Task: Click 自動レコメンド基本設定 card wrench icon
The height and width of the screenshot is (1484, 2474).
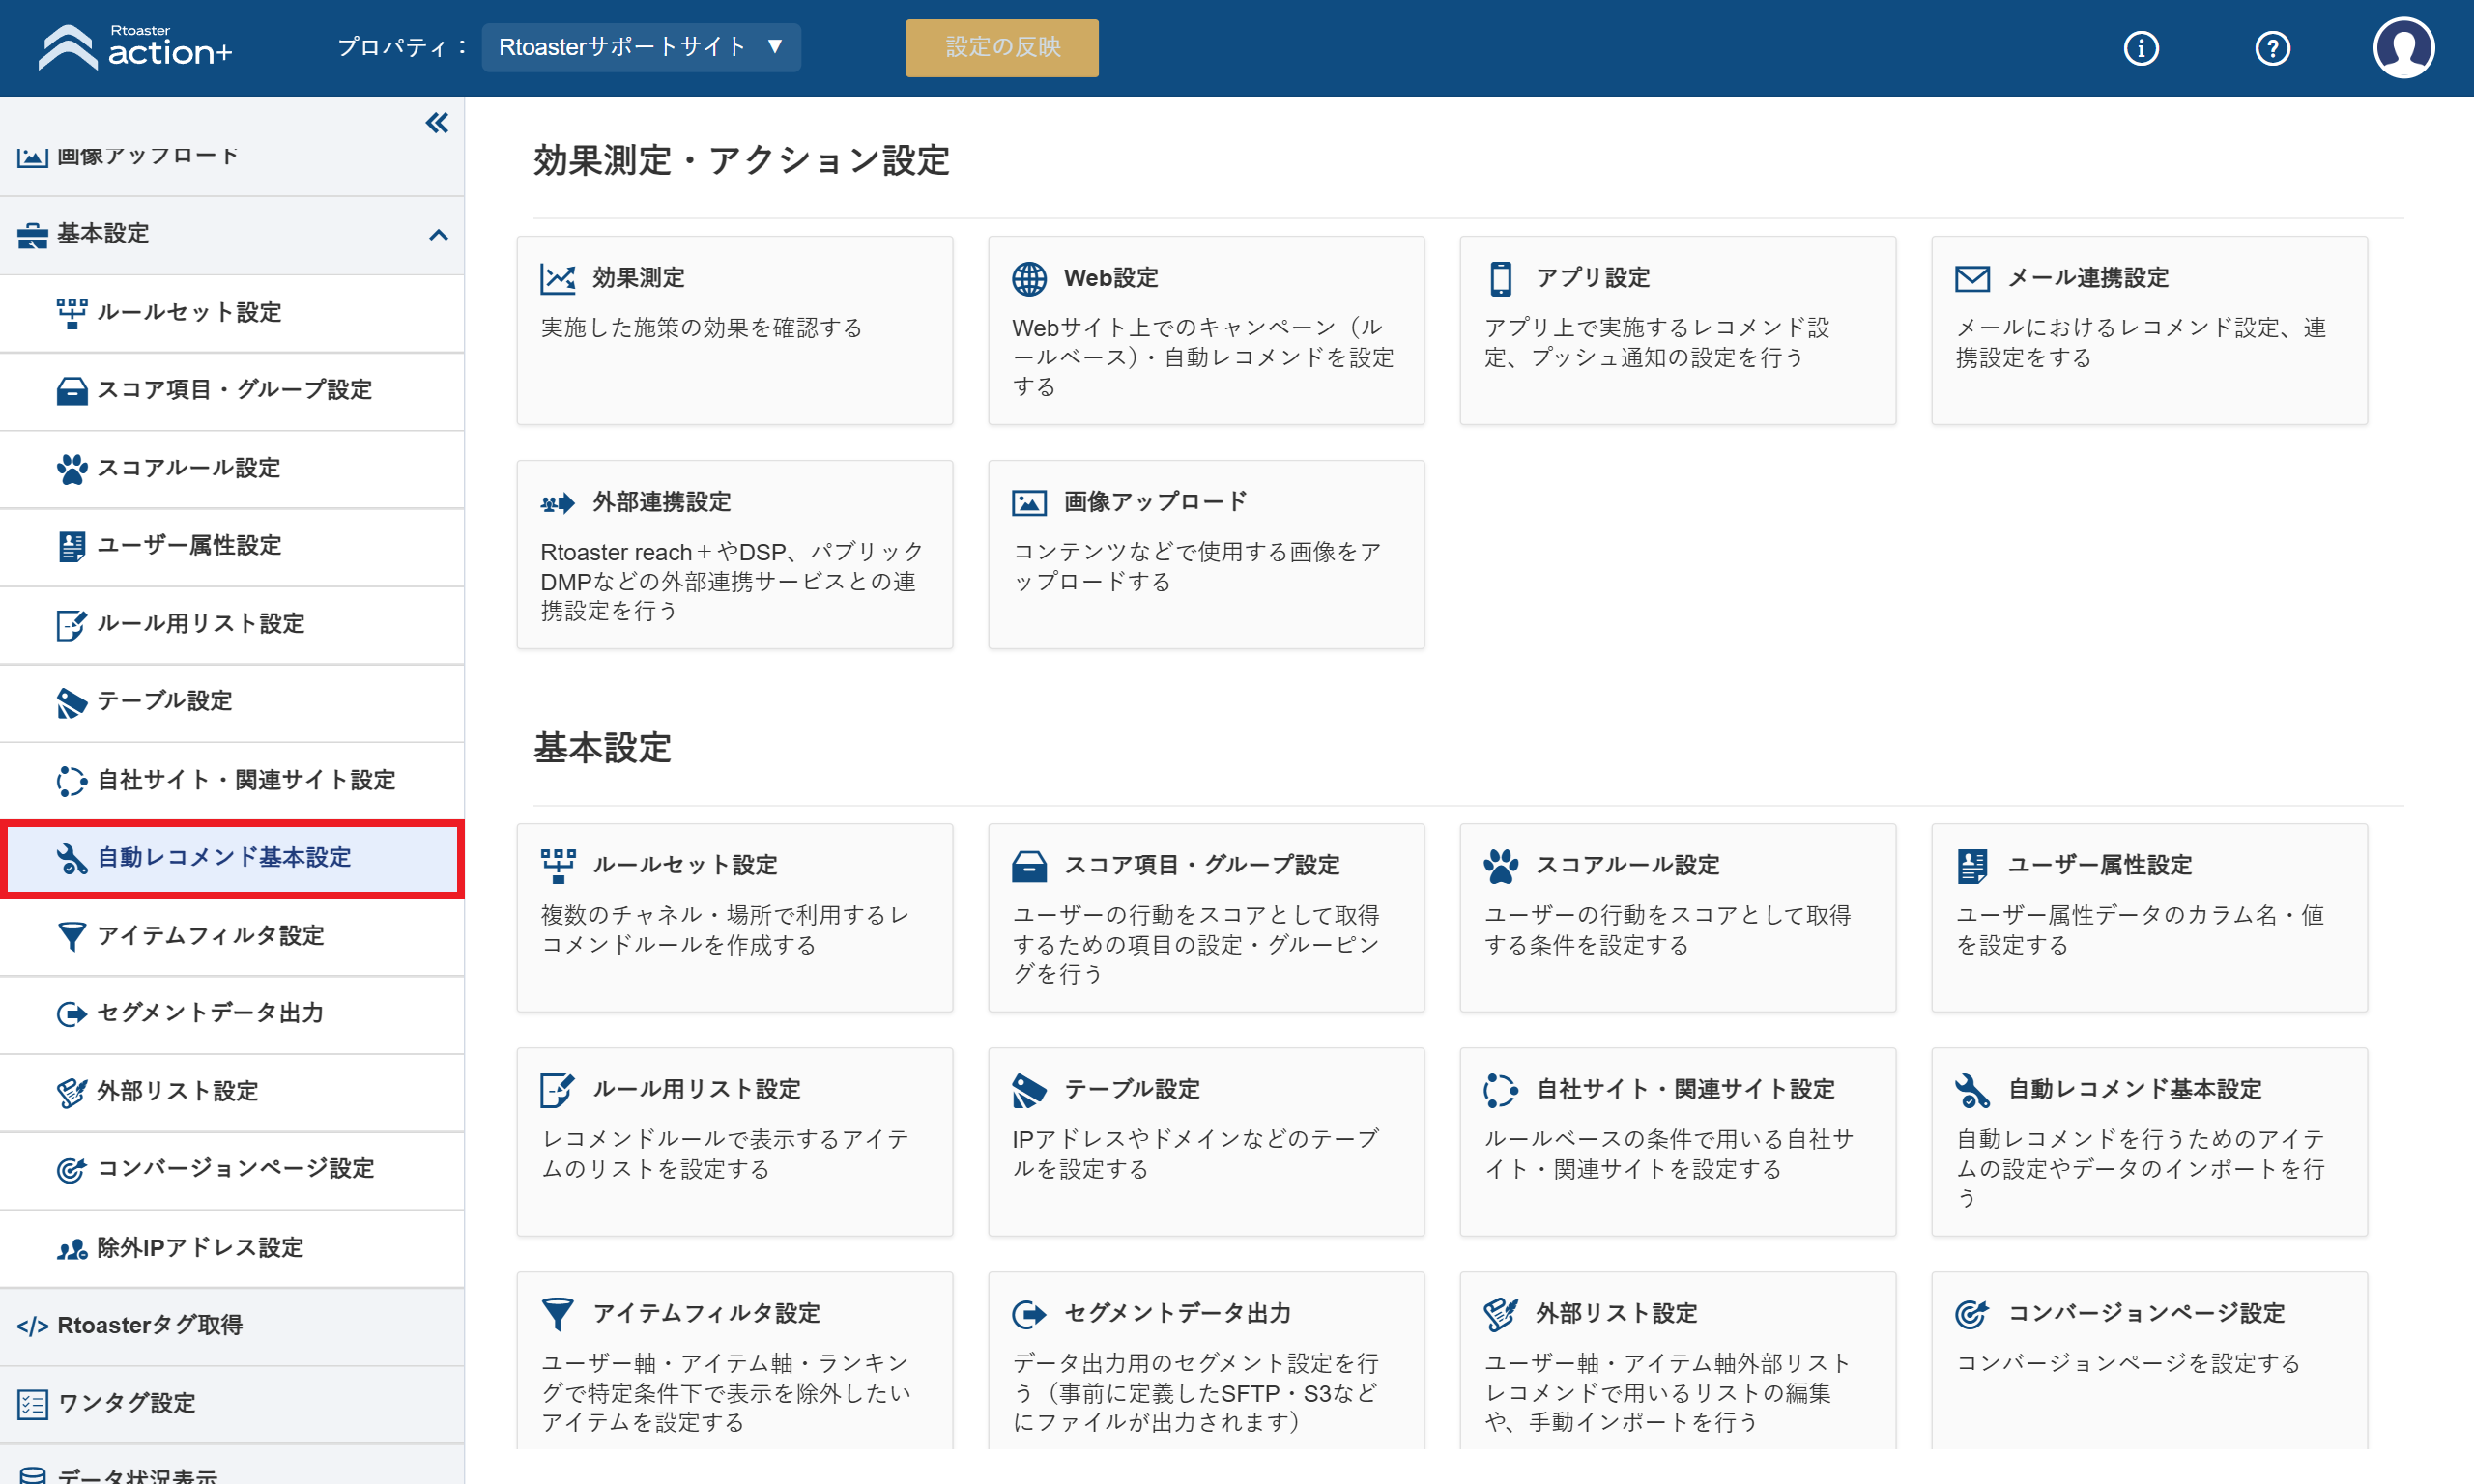Action: point(1972,1090)
